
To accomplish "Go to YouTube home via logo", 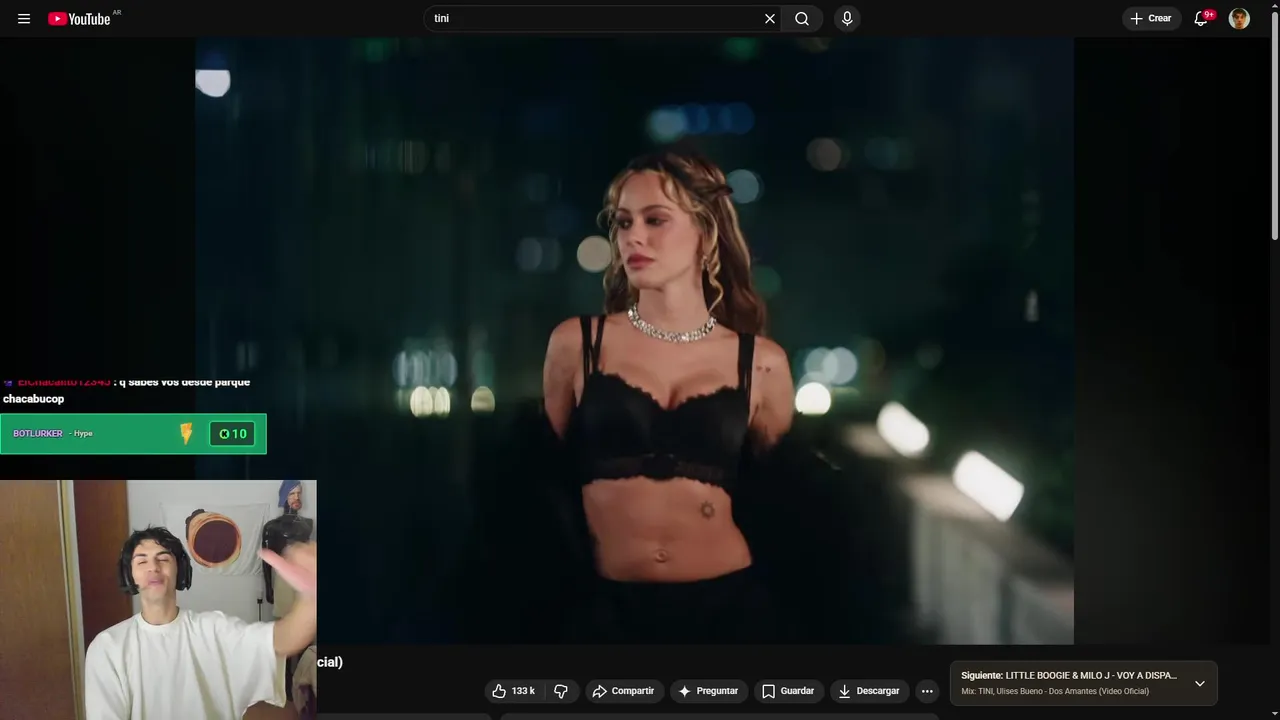I will pyautogui.click(x=79, y=19).
